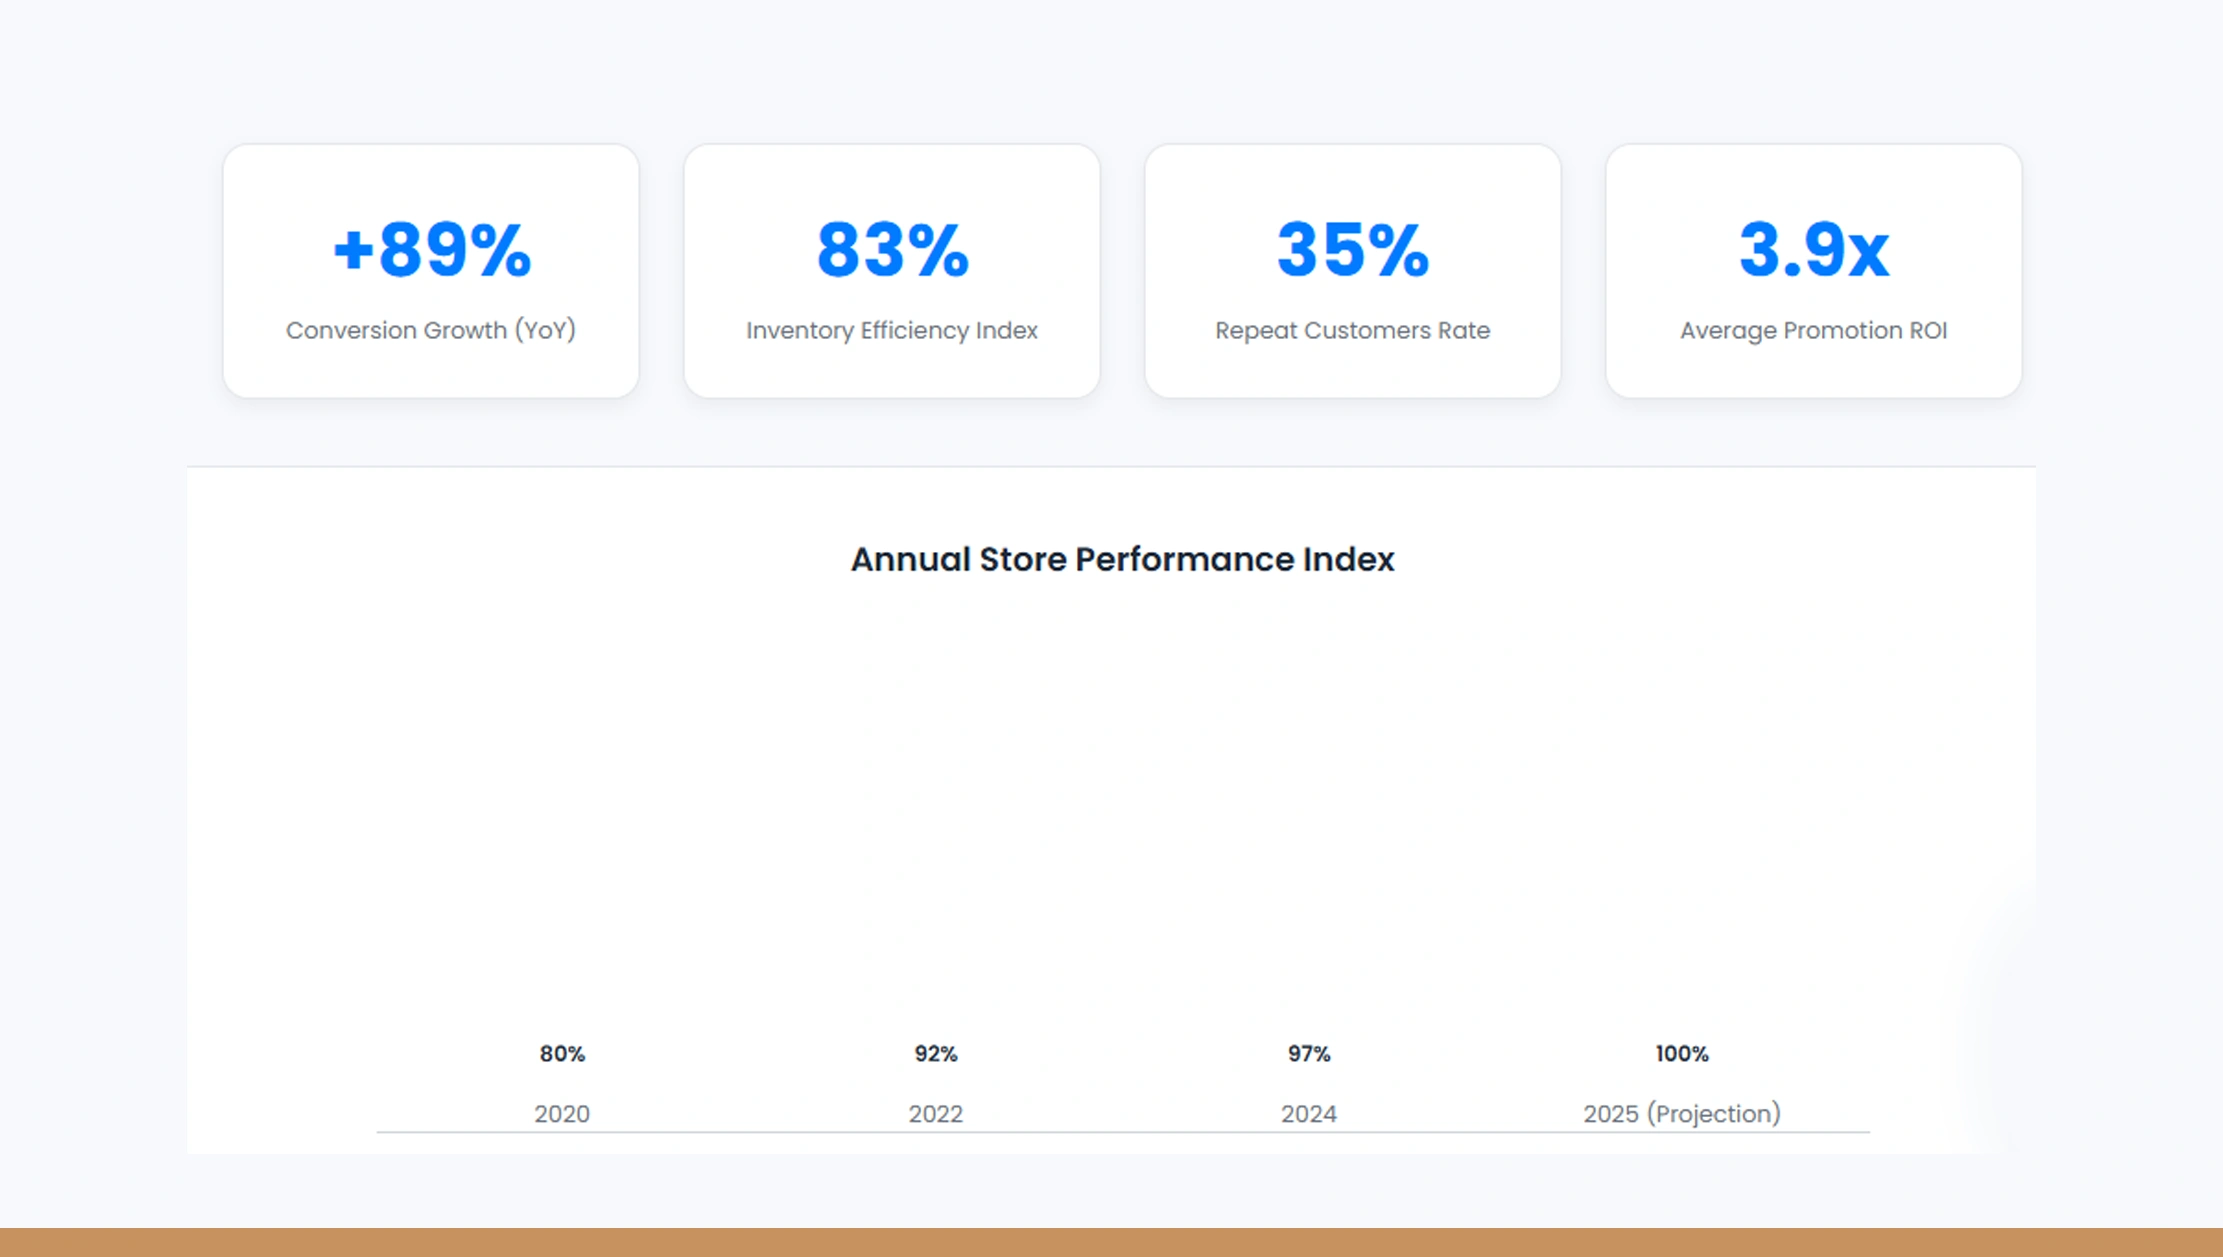Select the 2025 (Projection) axis label
The height and width of the screenshot is (1257, 2223).
(1682, 1113)
